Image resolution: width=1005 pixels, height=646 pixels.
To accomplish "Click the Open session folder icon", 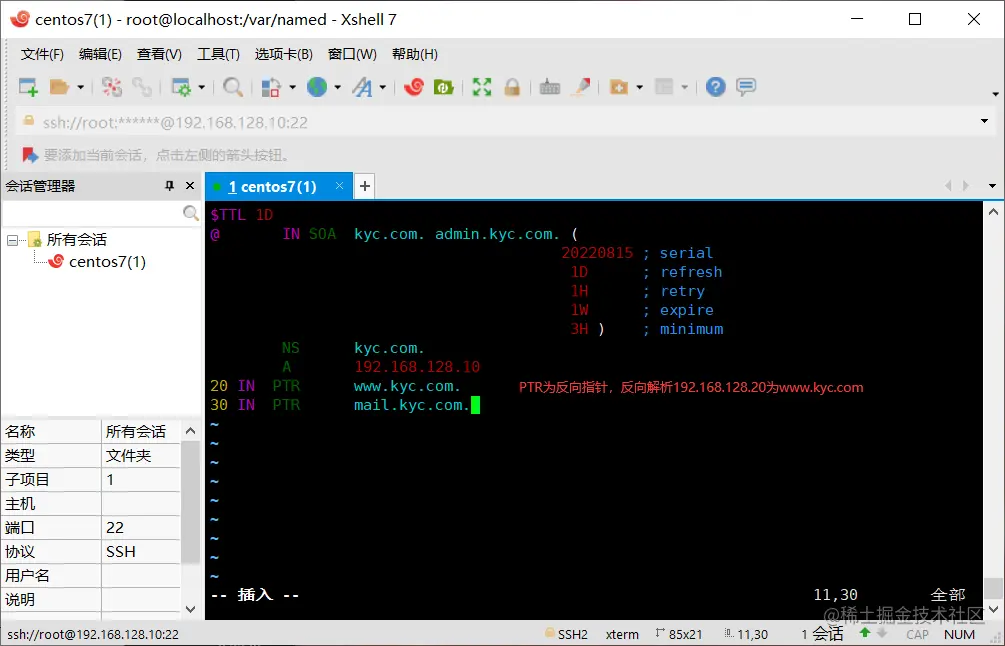I will tap(59, 87).
